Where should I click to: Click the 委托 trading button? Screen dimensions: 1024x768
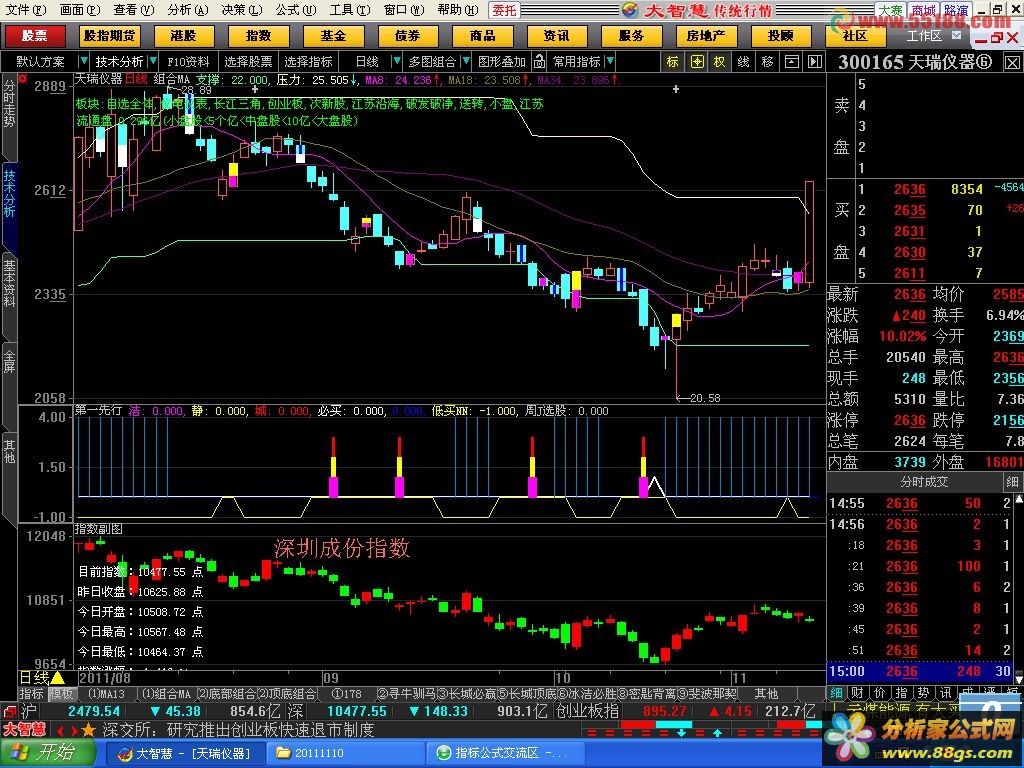click(x=504, y=10)
